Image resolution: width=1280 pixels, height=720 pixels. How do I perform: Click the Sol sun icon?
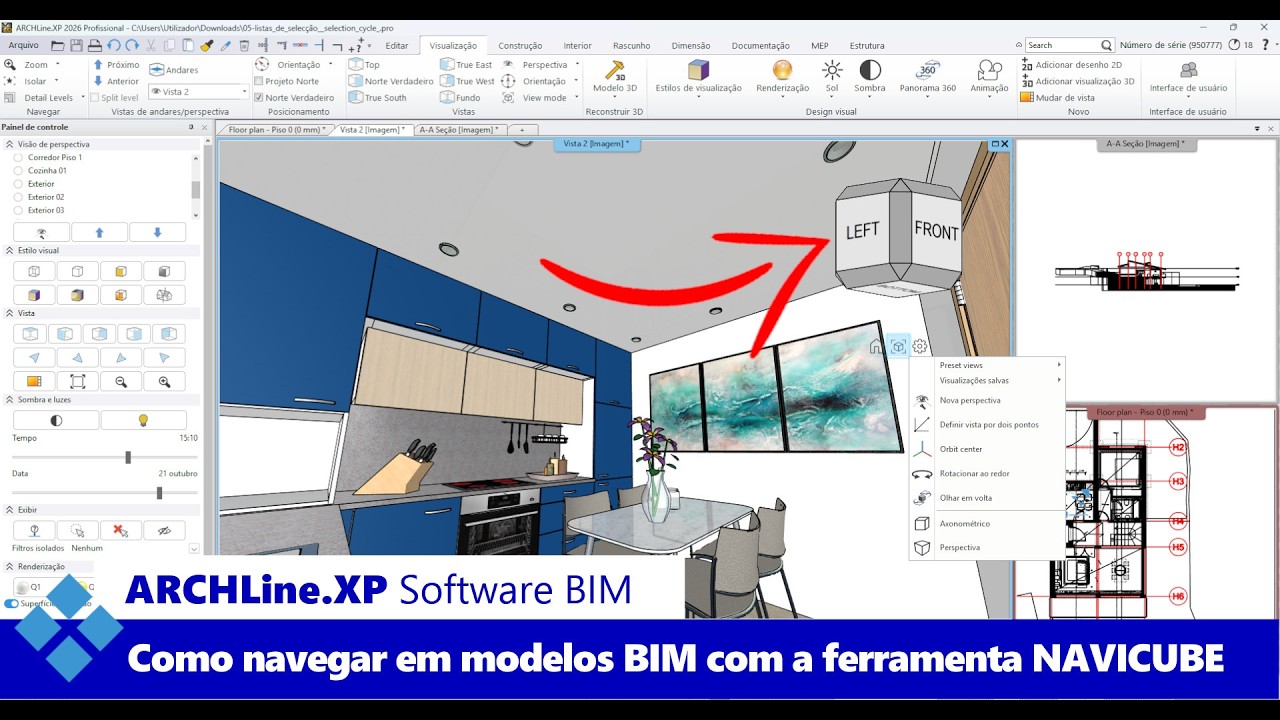[x=832, y=70]
